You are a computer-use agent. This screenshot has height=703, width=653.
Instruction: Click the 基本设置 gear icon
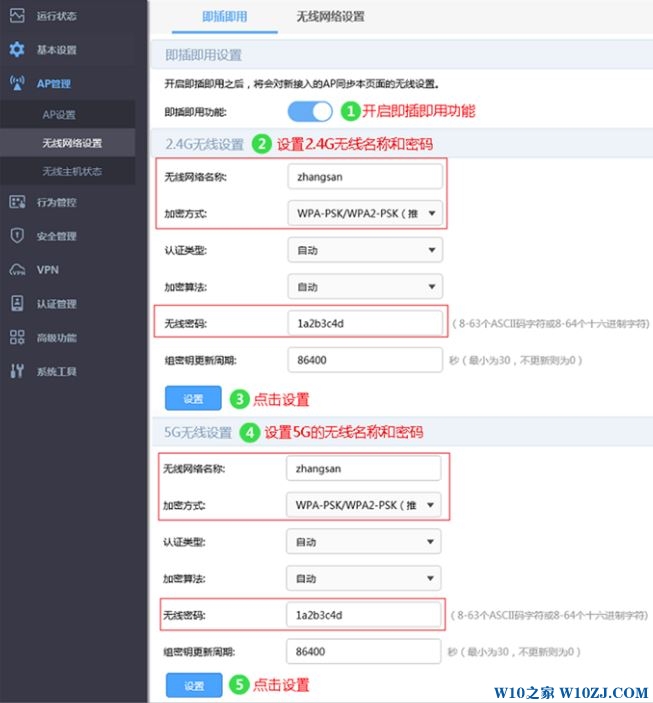click(17, 49)
